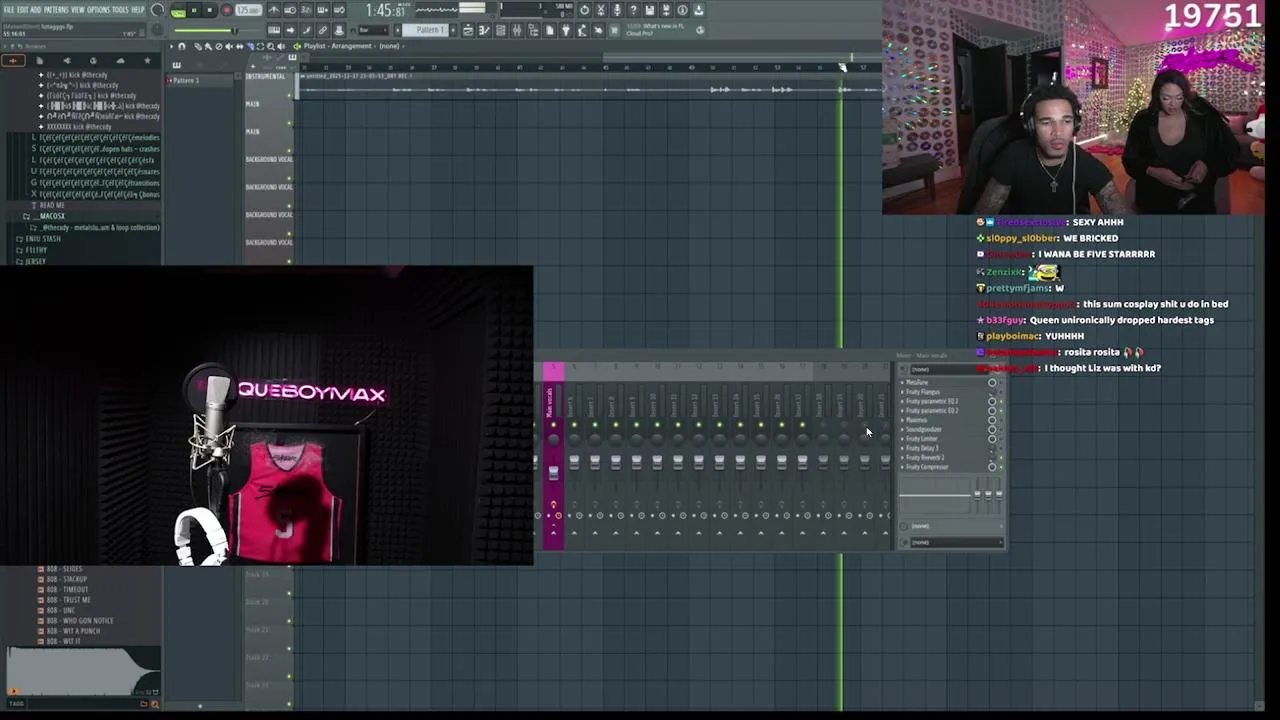Click the project info icon

coord(682,10)
